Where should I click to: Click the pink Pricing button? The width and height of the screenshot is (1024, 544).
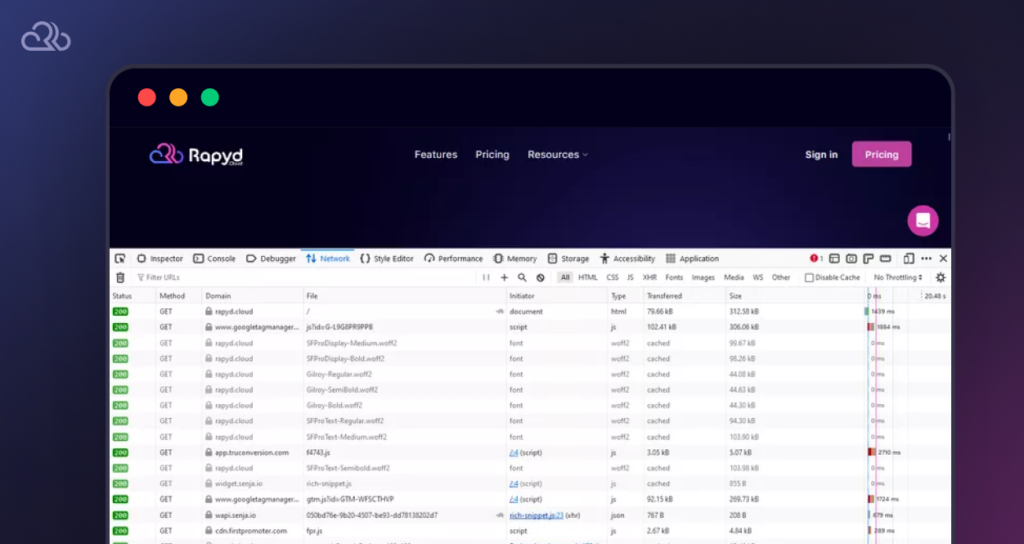(x=882, y=154)
